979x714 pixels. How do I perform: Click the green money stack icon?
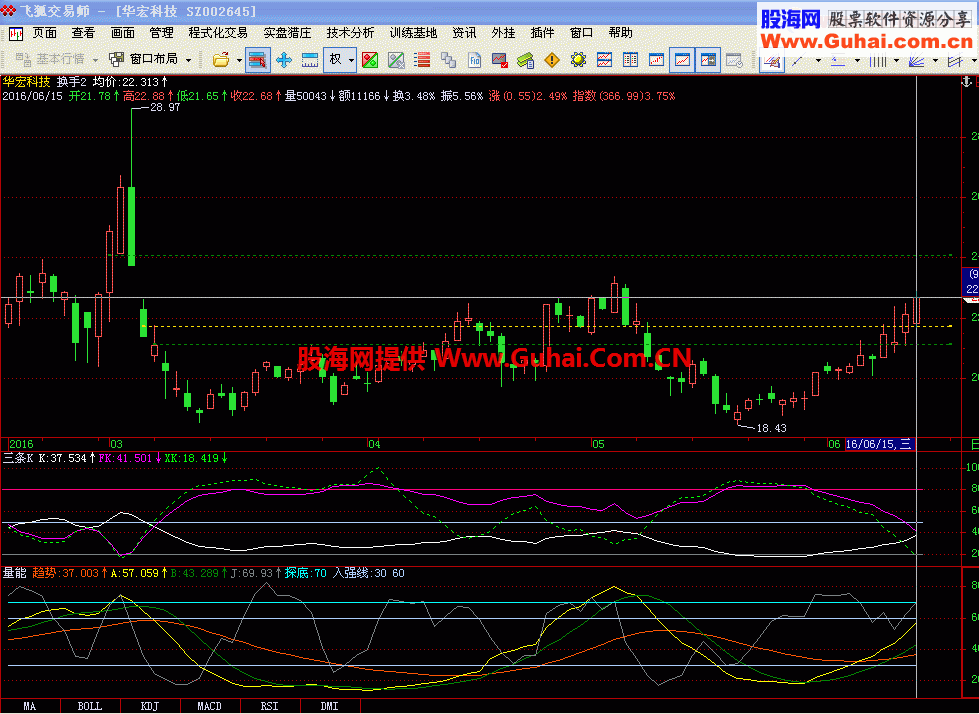[x=525, y=60]
